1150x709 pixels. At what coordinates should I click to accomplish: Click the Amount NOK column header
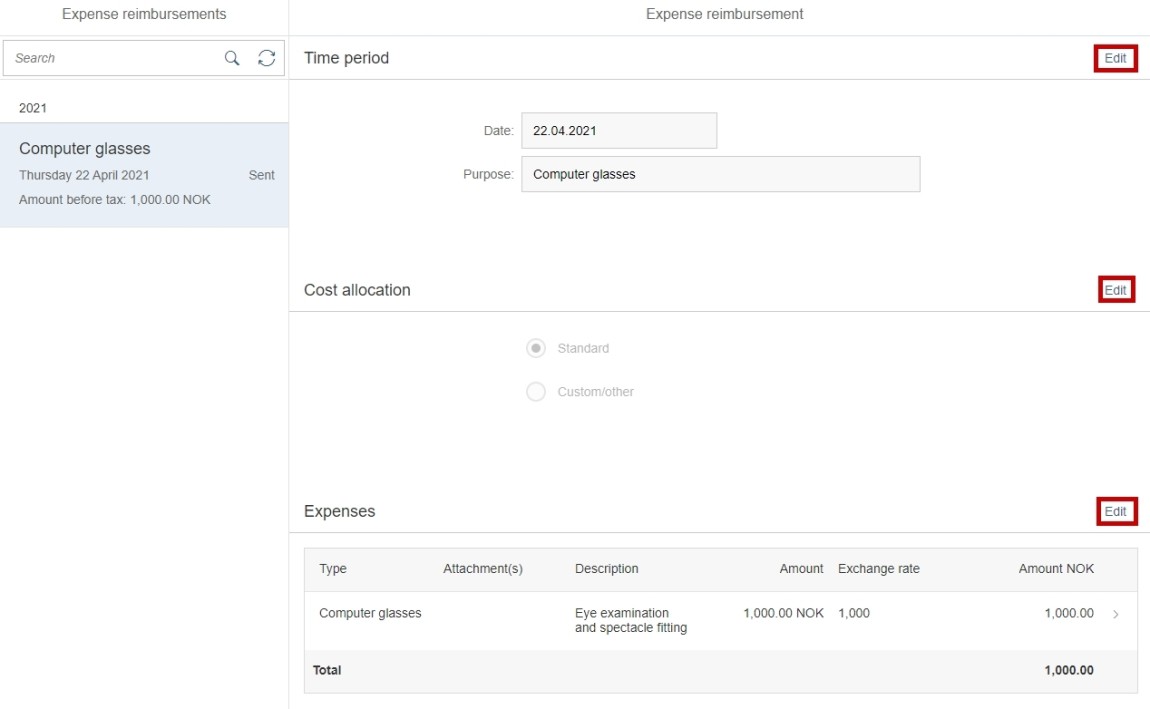click(1056, 569)
